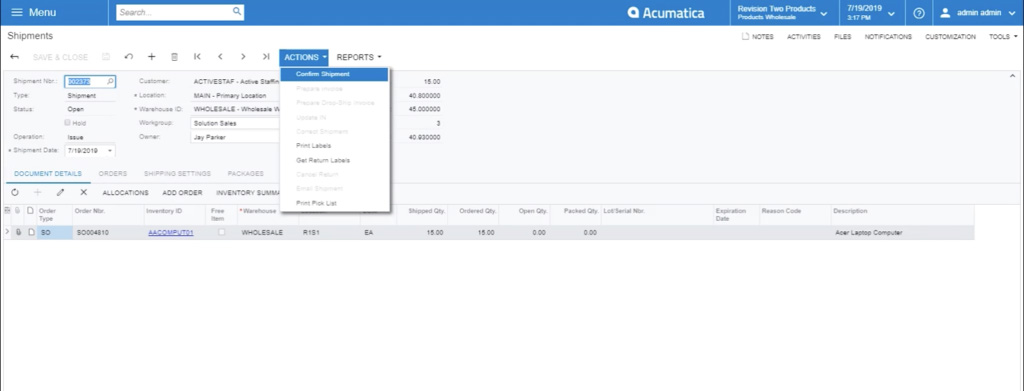Image resolution: width=1024 pixels, height=391 pixels.
Task: Click the ADD ORDER button
Action: (x=182, y=193)
